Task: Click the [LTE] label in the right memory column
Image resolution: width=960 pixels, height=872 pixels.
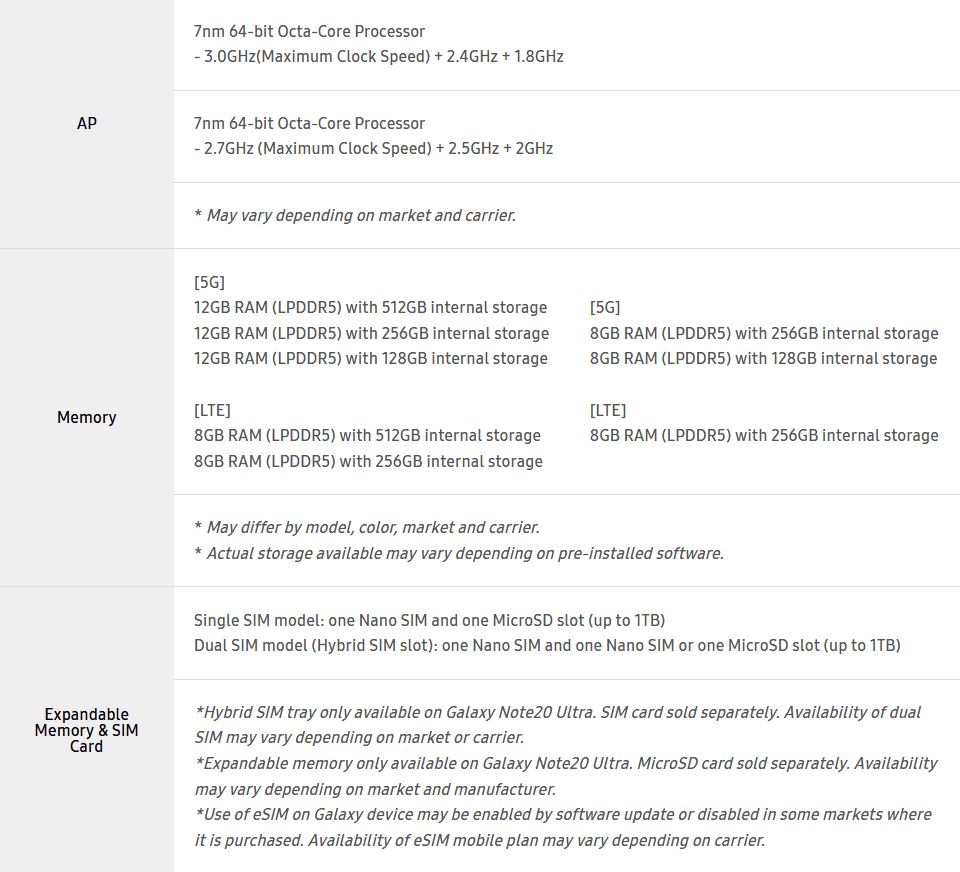Action: tap(608, 411)
